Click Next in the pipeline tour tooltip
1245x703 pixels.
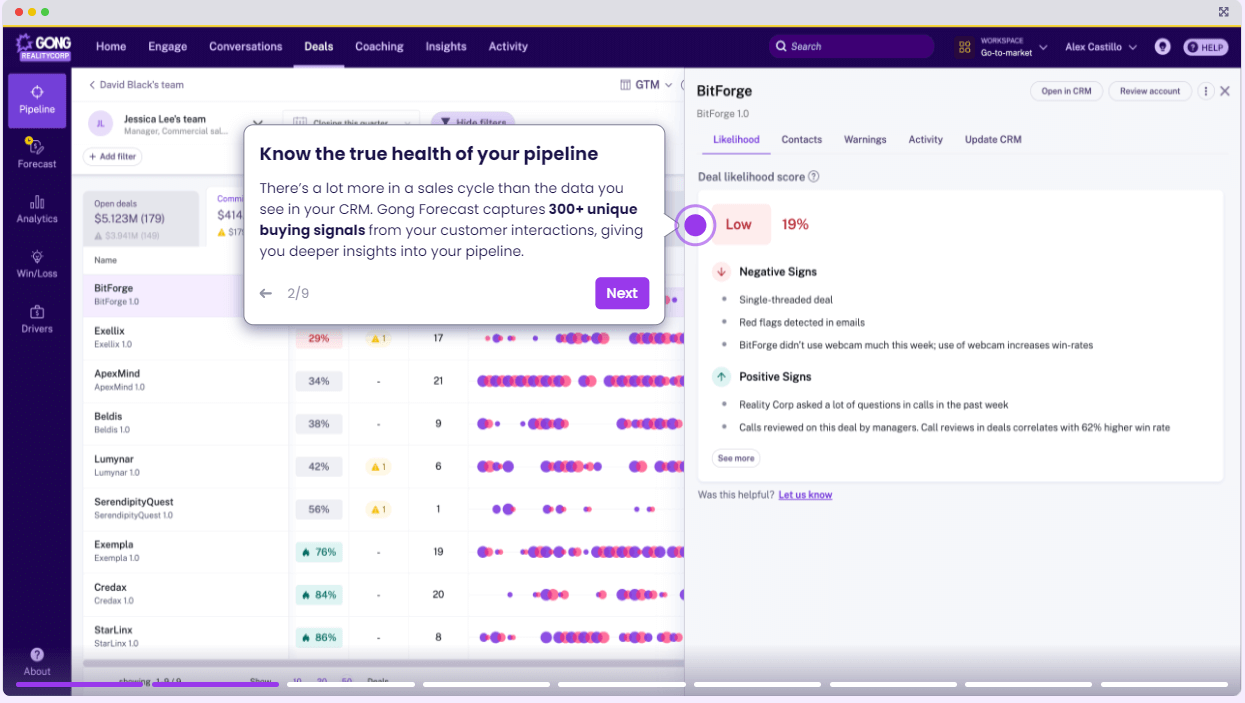[x=621, y=293]
